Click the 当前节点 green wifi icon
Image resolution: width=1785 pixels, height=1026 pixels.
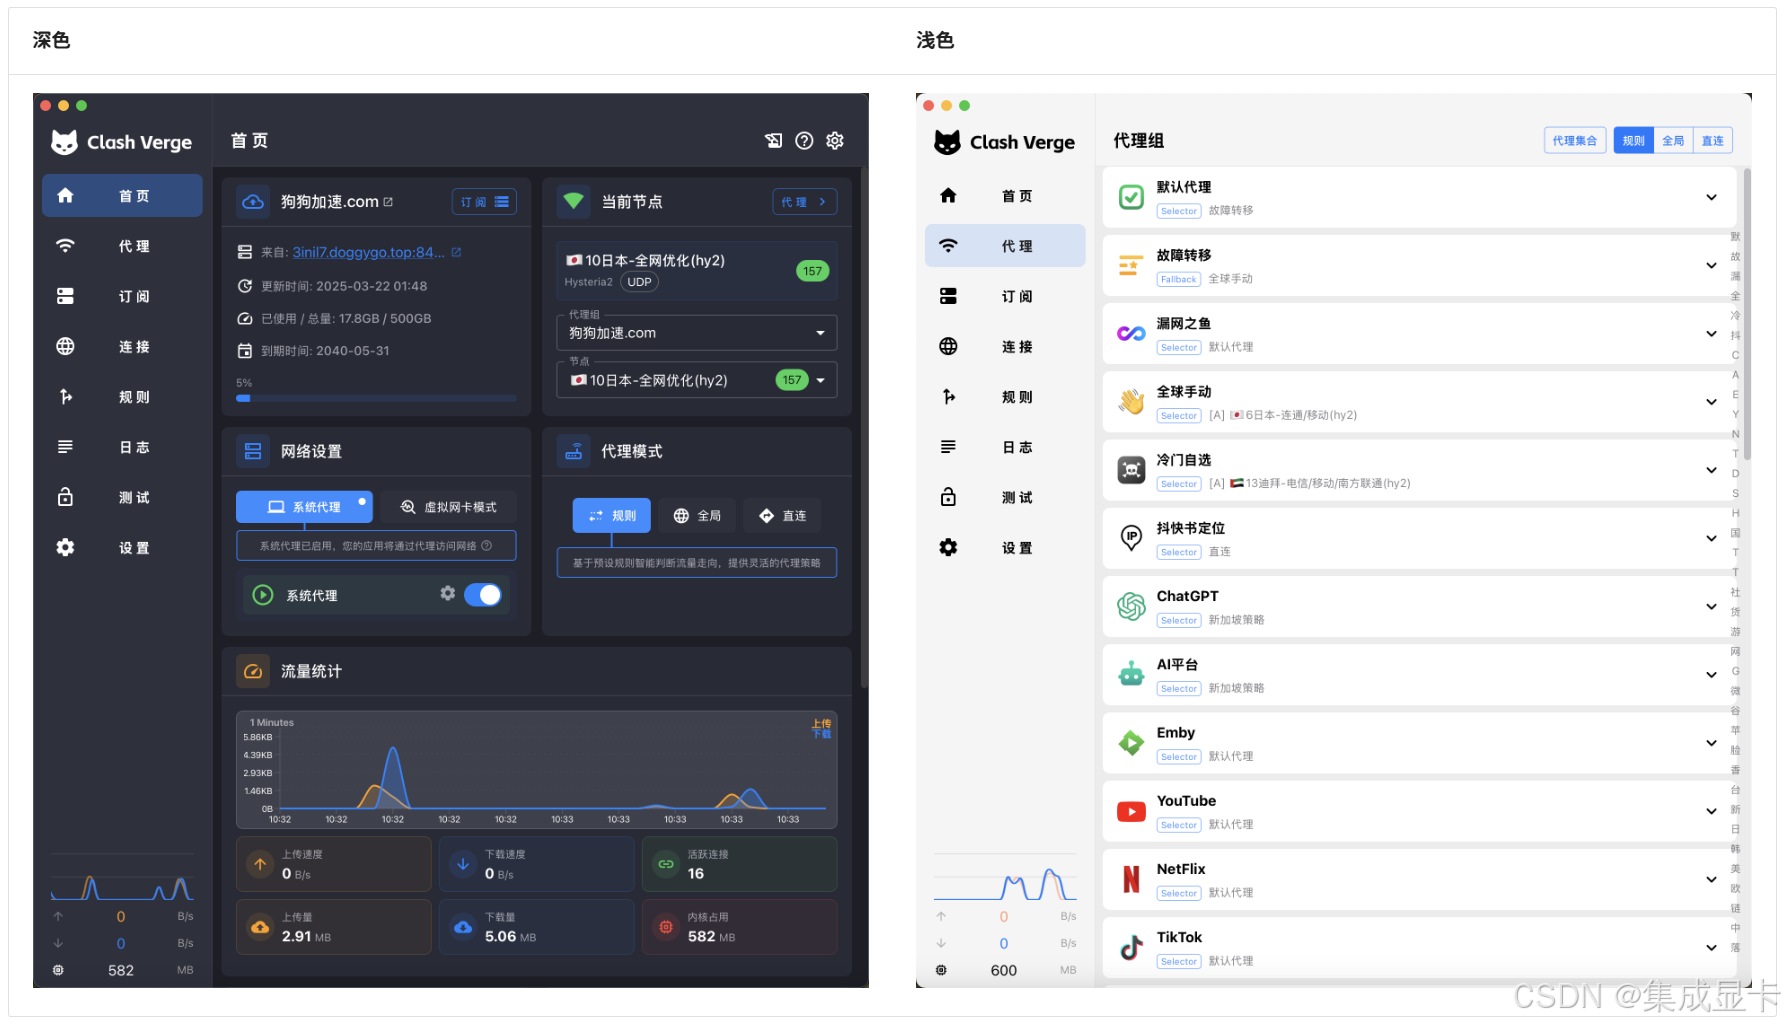(x=573, y=202)
